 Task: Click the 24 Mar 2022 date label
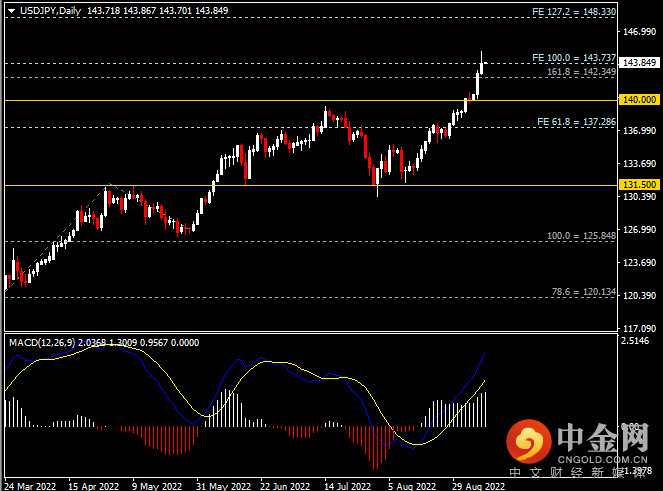coord(30,486)
